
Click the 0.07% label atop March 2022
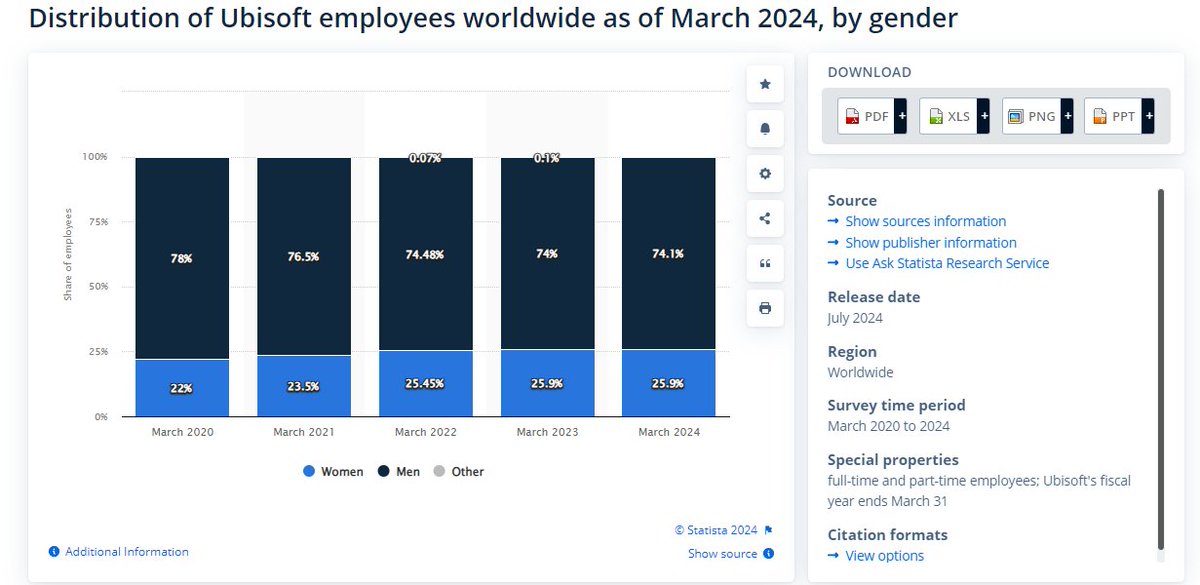pos(426,158)
